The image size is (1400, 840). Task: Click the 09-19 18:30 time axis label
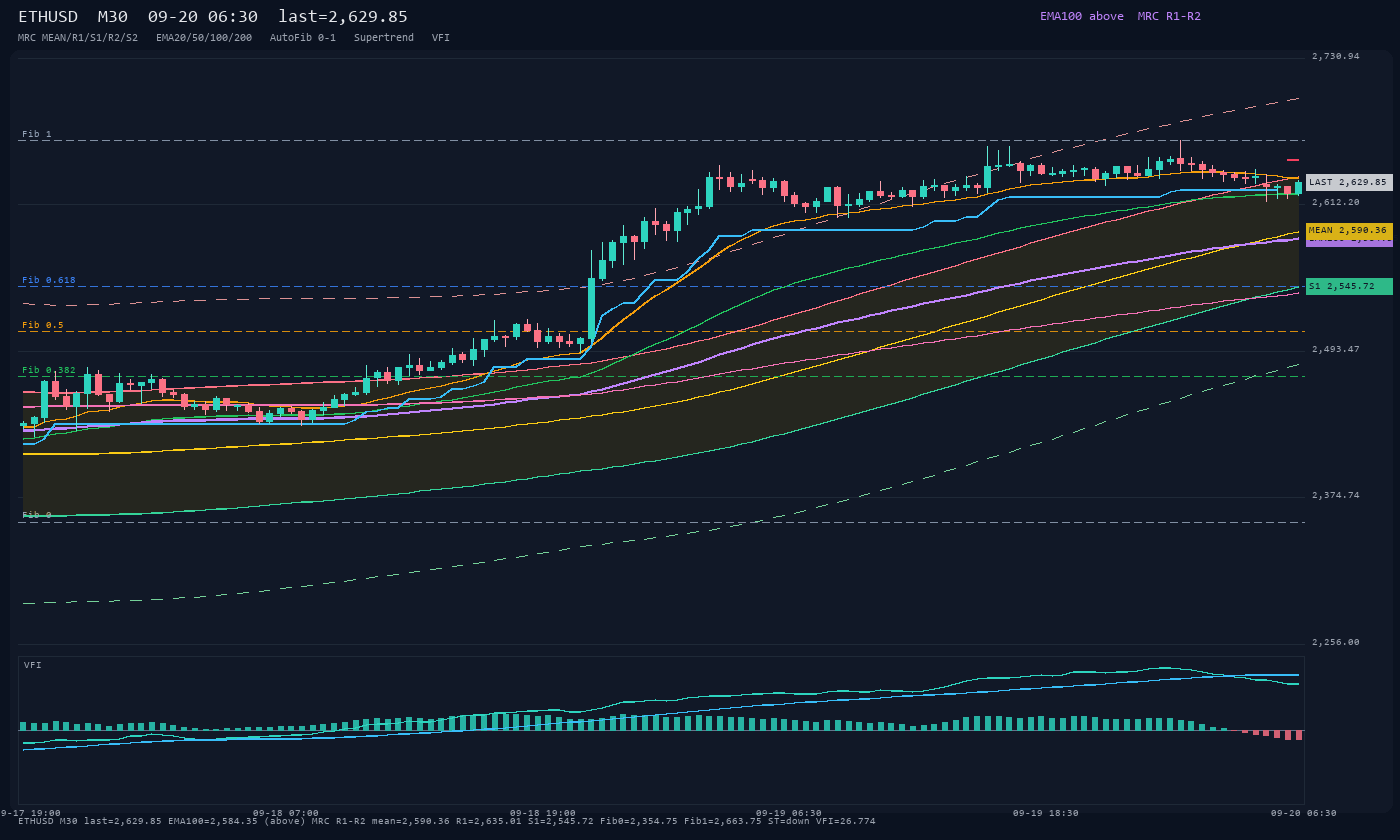click(1046, 813)
